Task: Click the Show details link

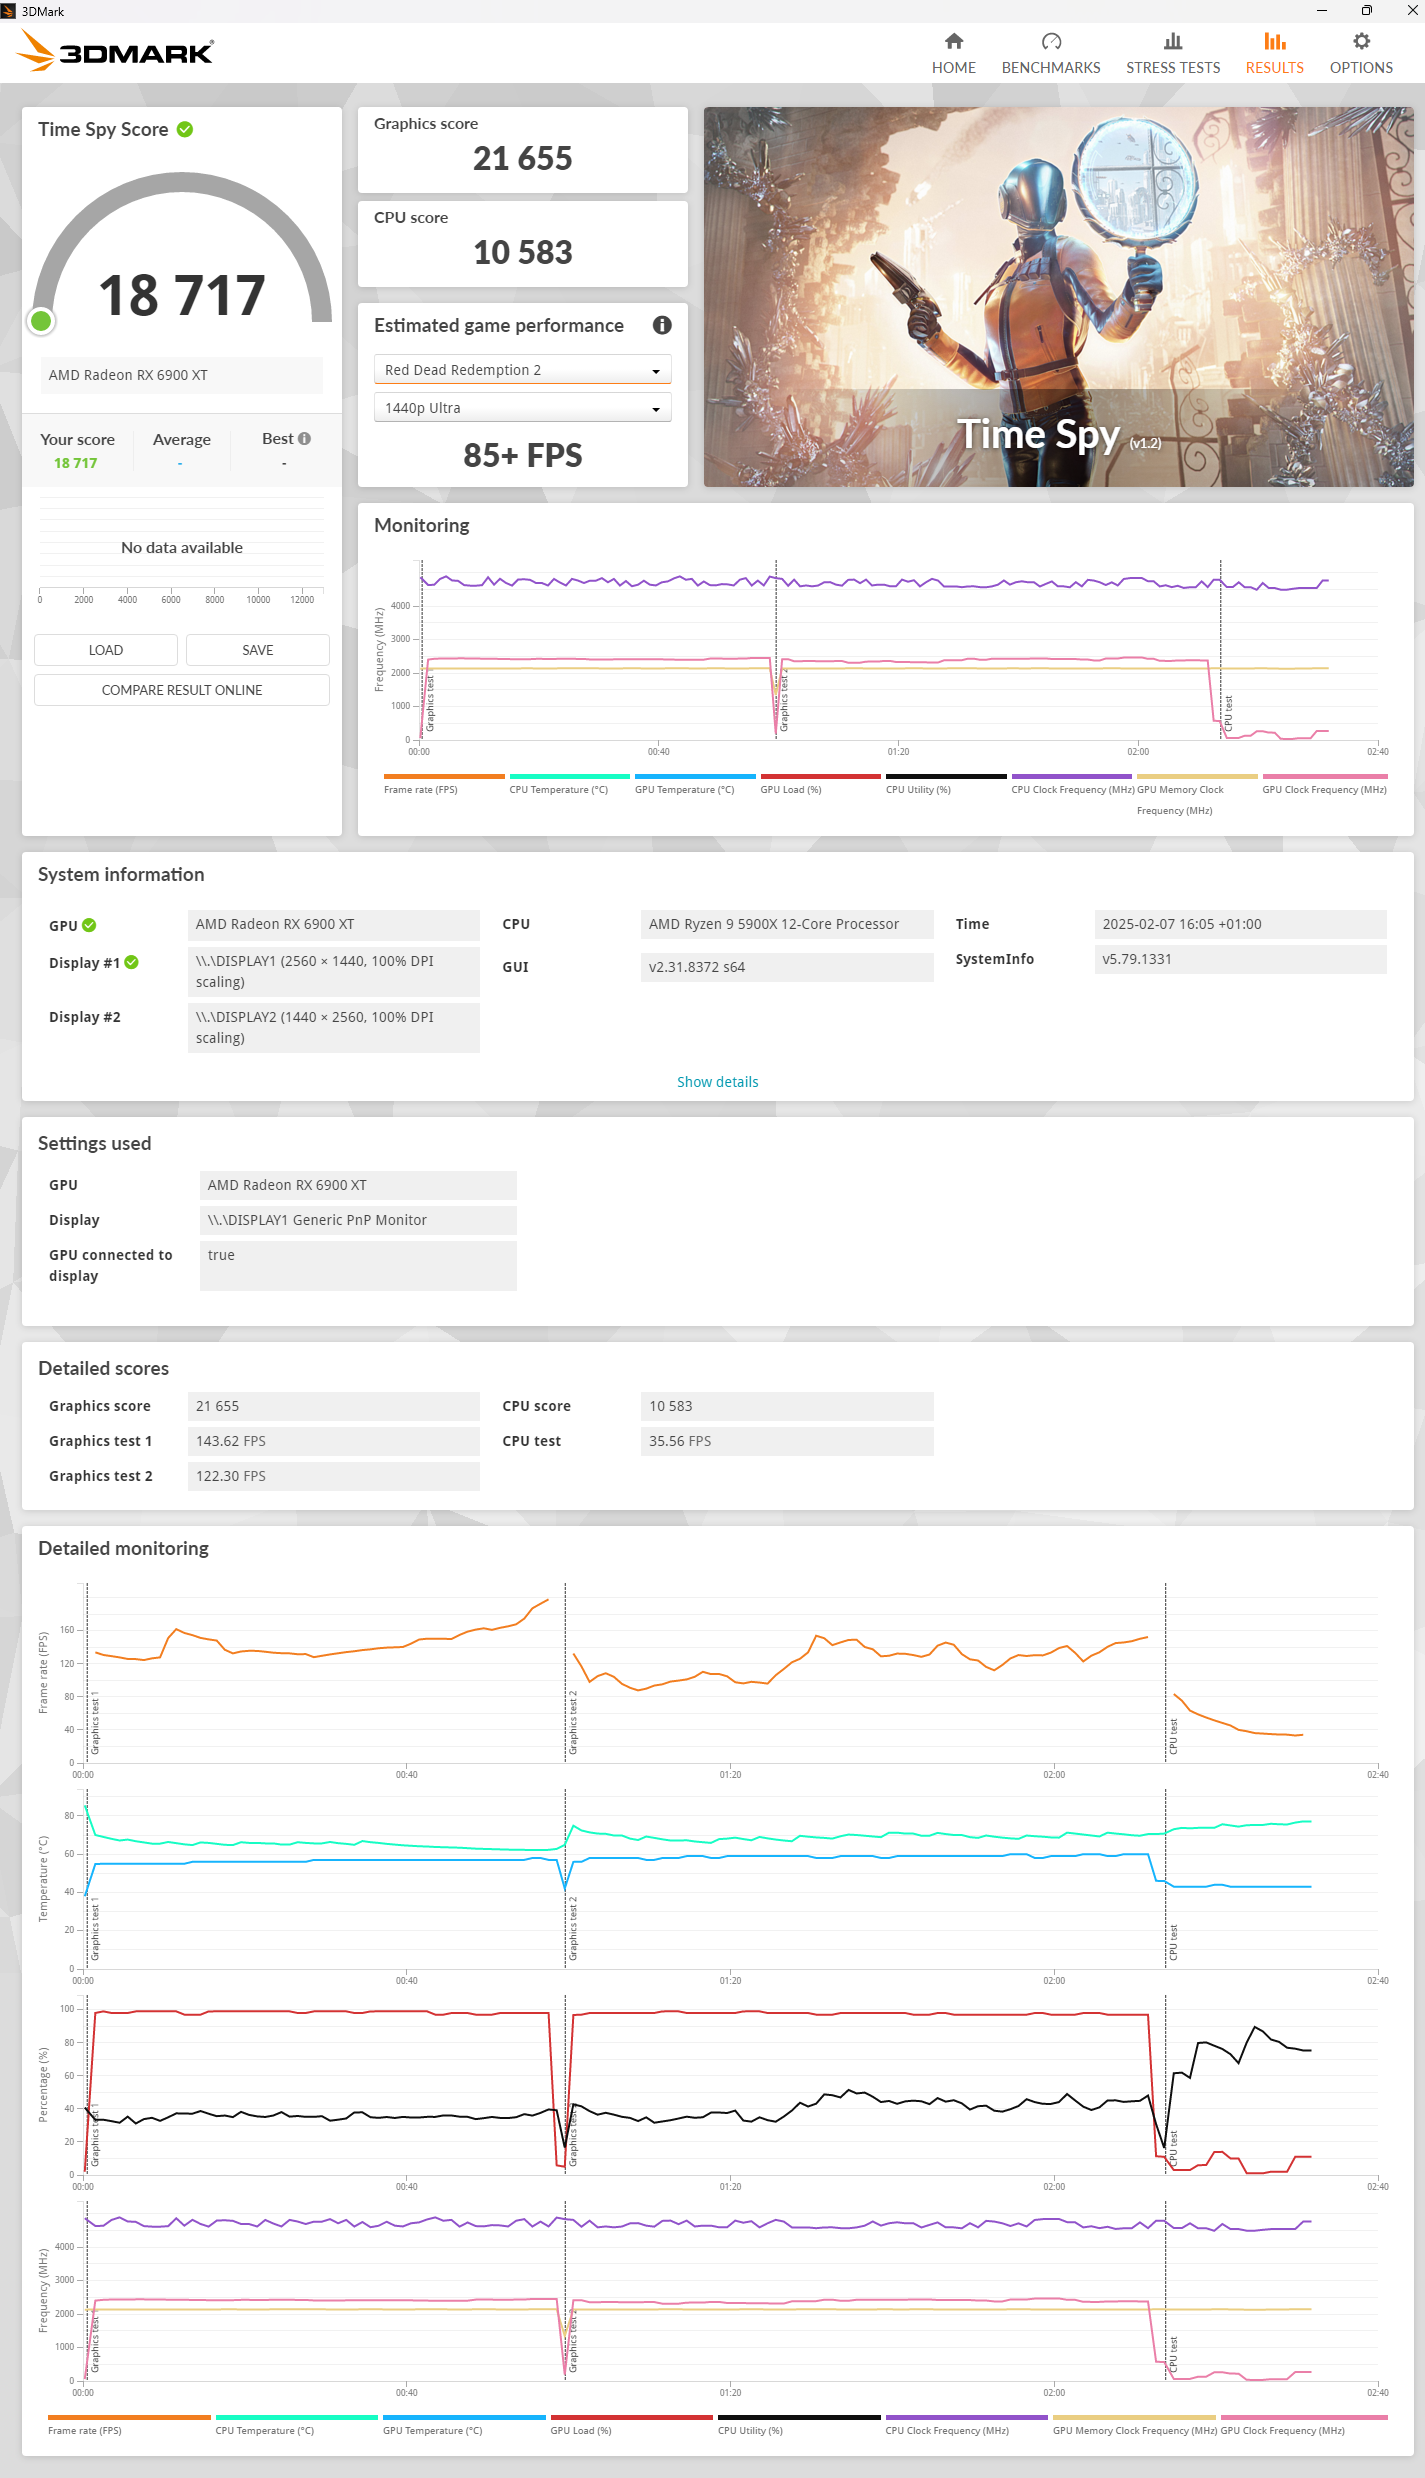Action: click(x=717, y=1082)
